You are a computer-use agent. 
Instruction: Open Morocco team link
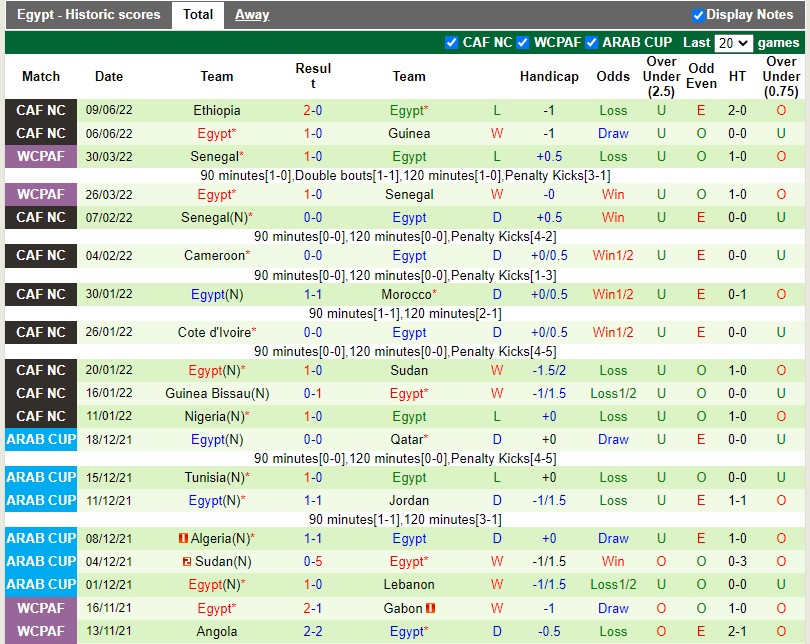click(407, 294)
